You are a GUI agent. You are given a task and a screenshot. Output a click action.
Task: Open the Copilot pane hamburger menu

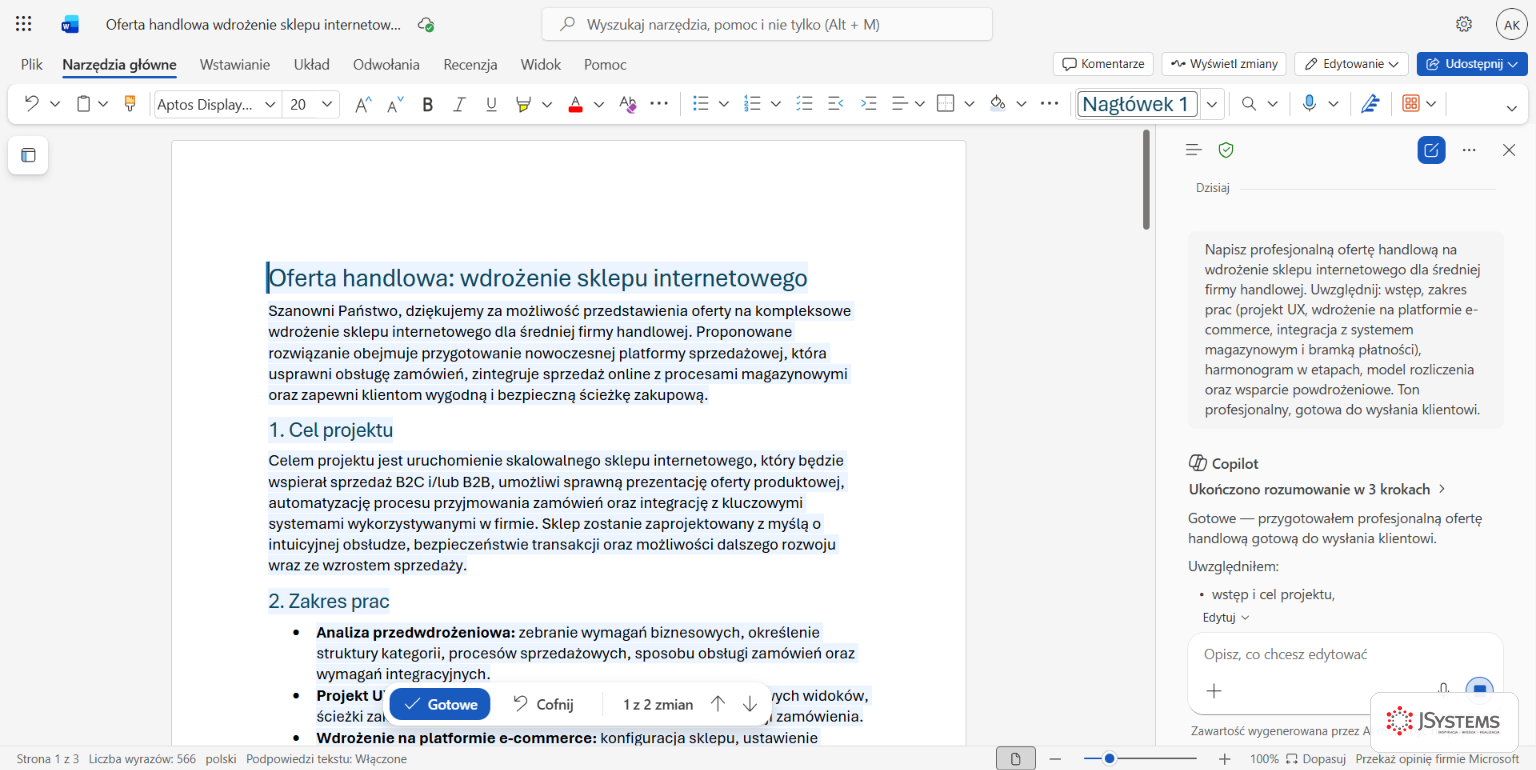(1193, 150)
